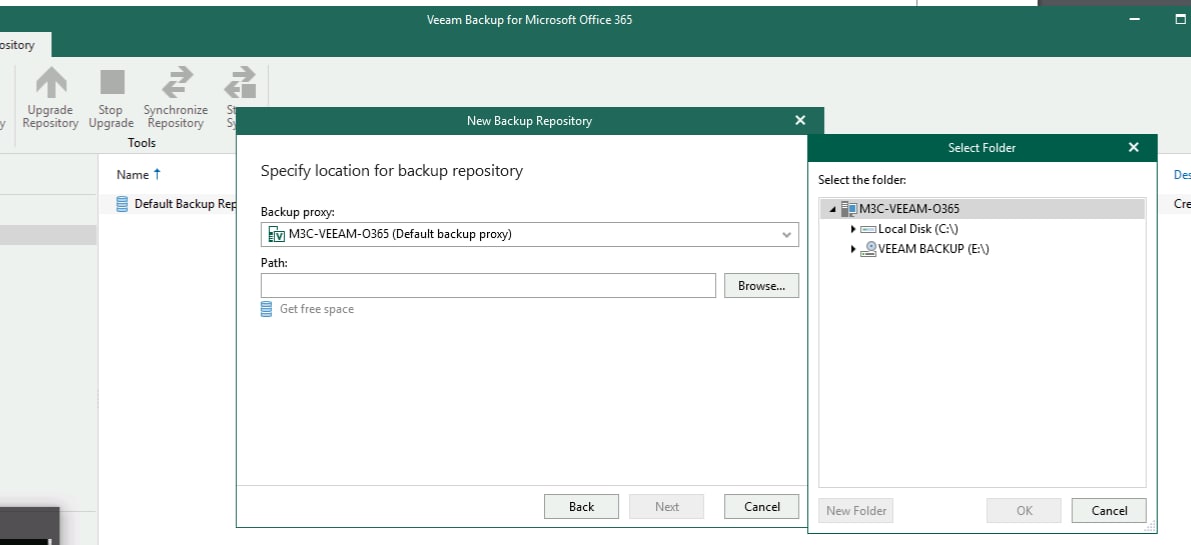This screenshot has width=1191, height=545.
Task: Click the Local Disk (C:\) drive icon
Action: point(868,229)
